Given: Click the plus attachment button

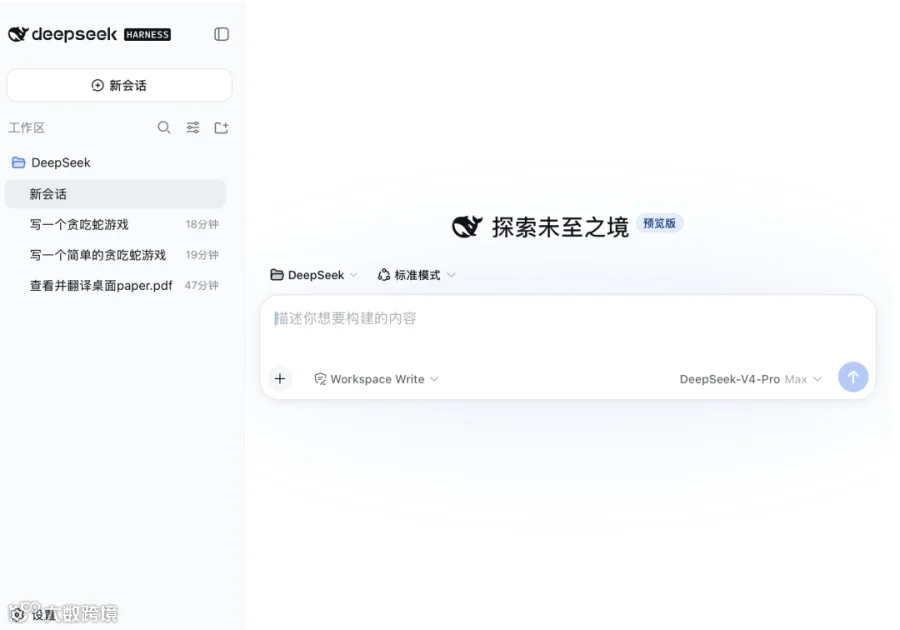Looking at the screenshot, I should coord(280,379).
